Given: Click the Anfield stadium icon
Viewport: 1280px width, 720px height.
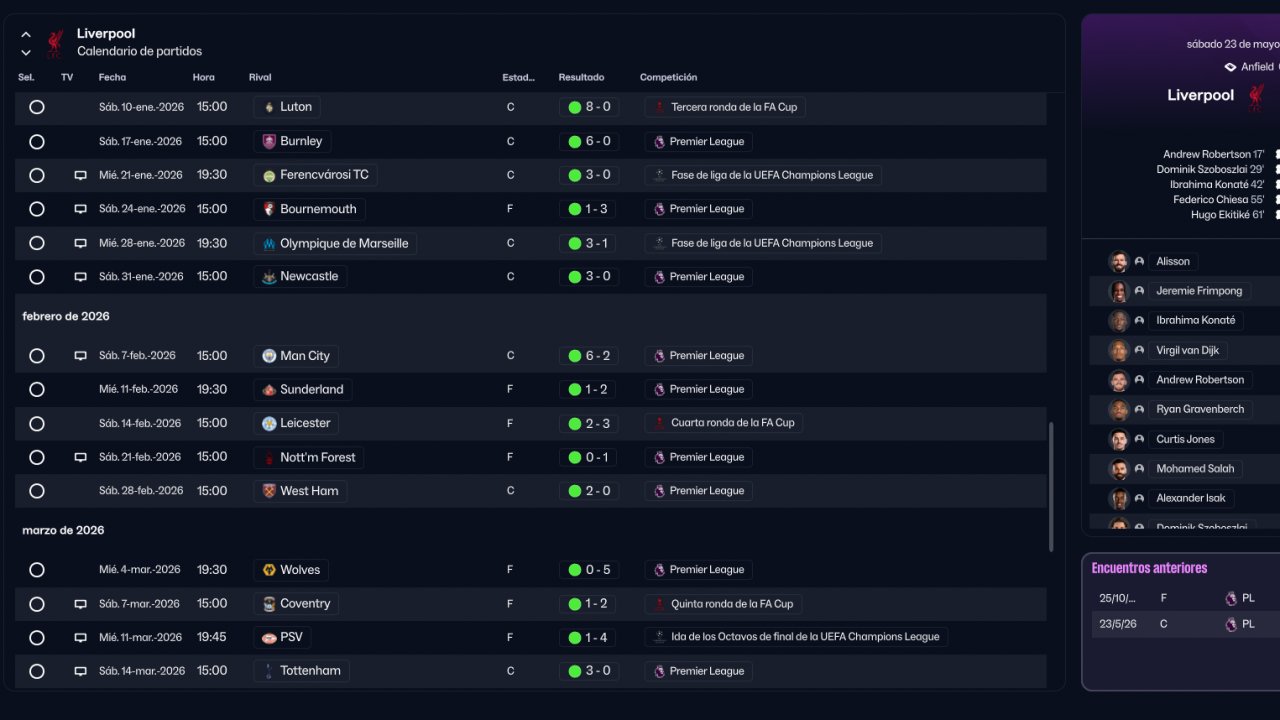Looking at the screenshot, I should 1230,67.
